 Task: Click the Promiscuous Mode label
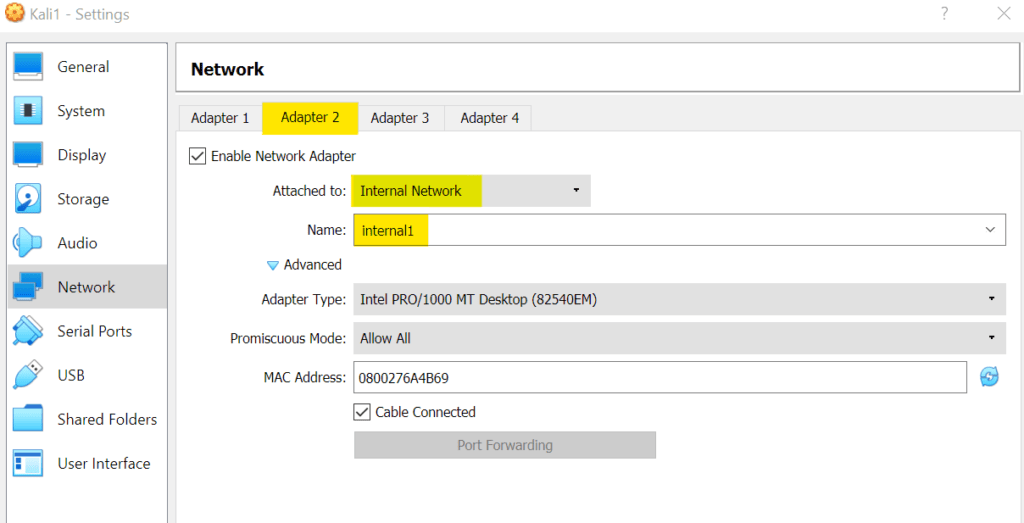(x=287, y=339)
